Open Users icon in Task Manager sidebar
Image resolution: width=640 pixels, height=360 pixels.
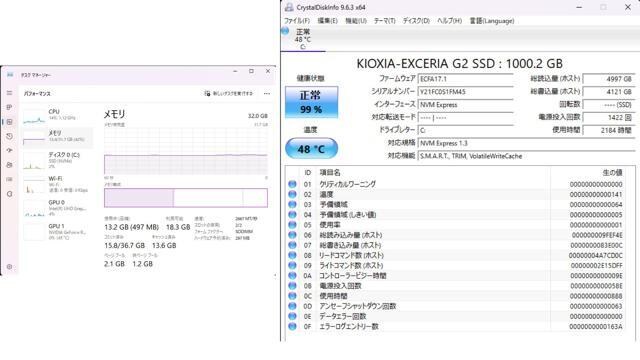9,165
